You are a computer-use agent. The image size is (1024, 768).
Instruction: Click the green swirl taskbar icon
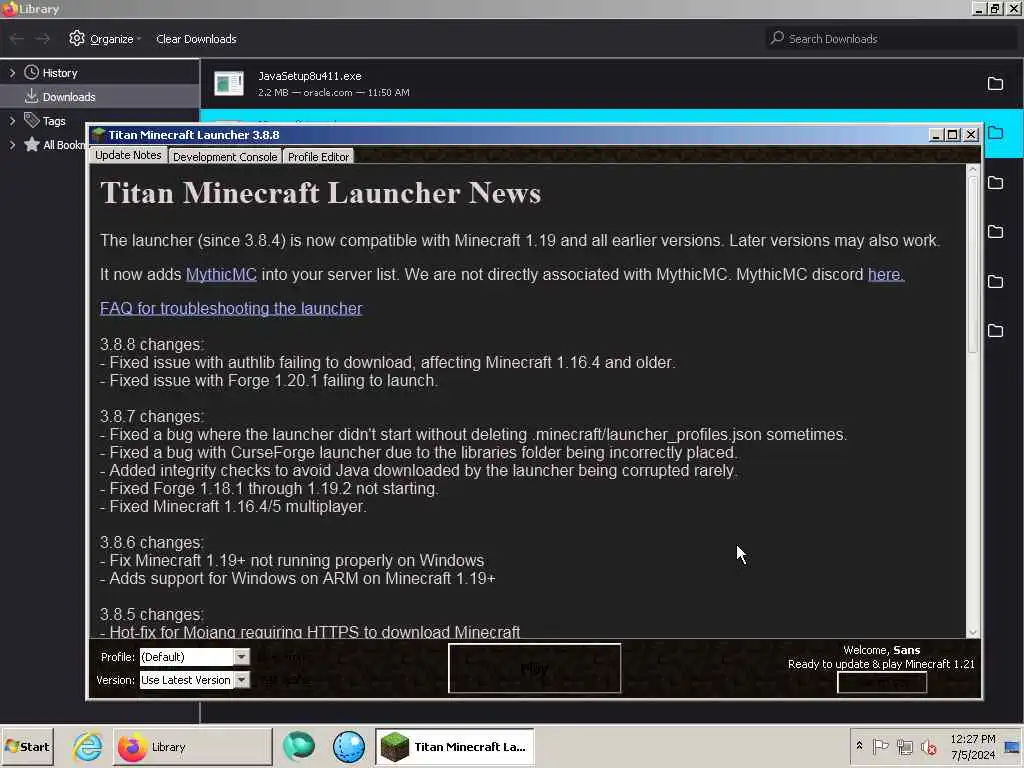[x=298, y=746]
